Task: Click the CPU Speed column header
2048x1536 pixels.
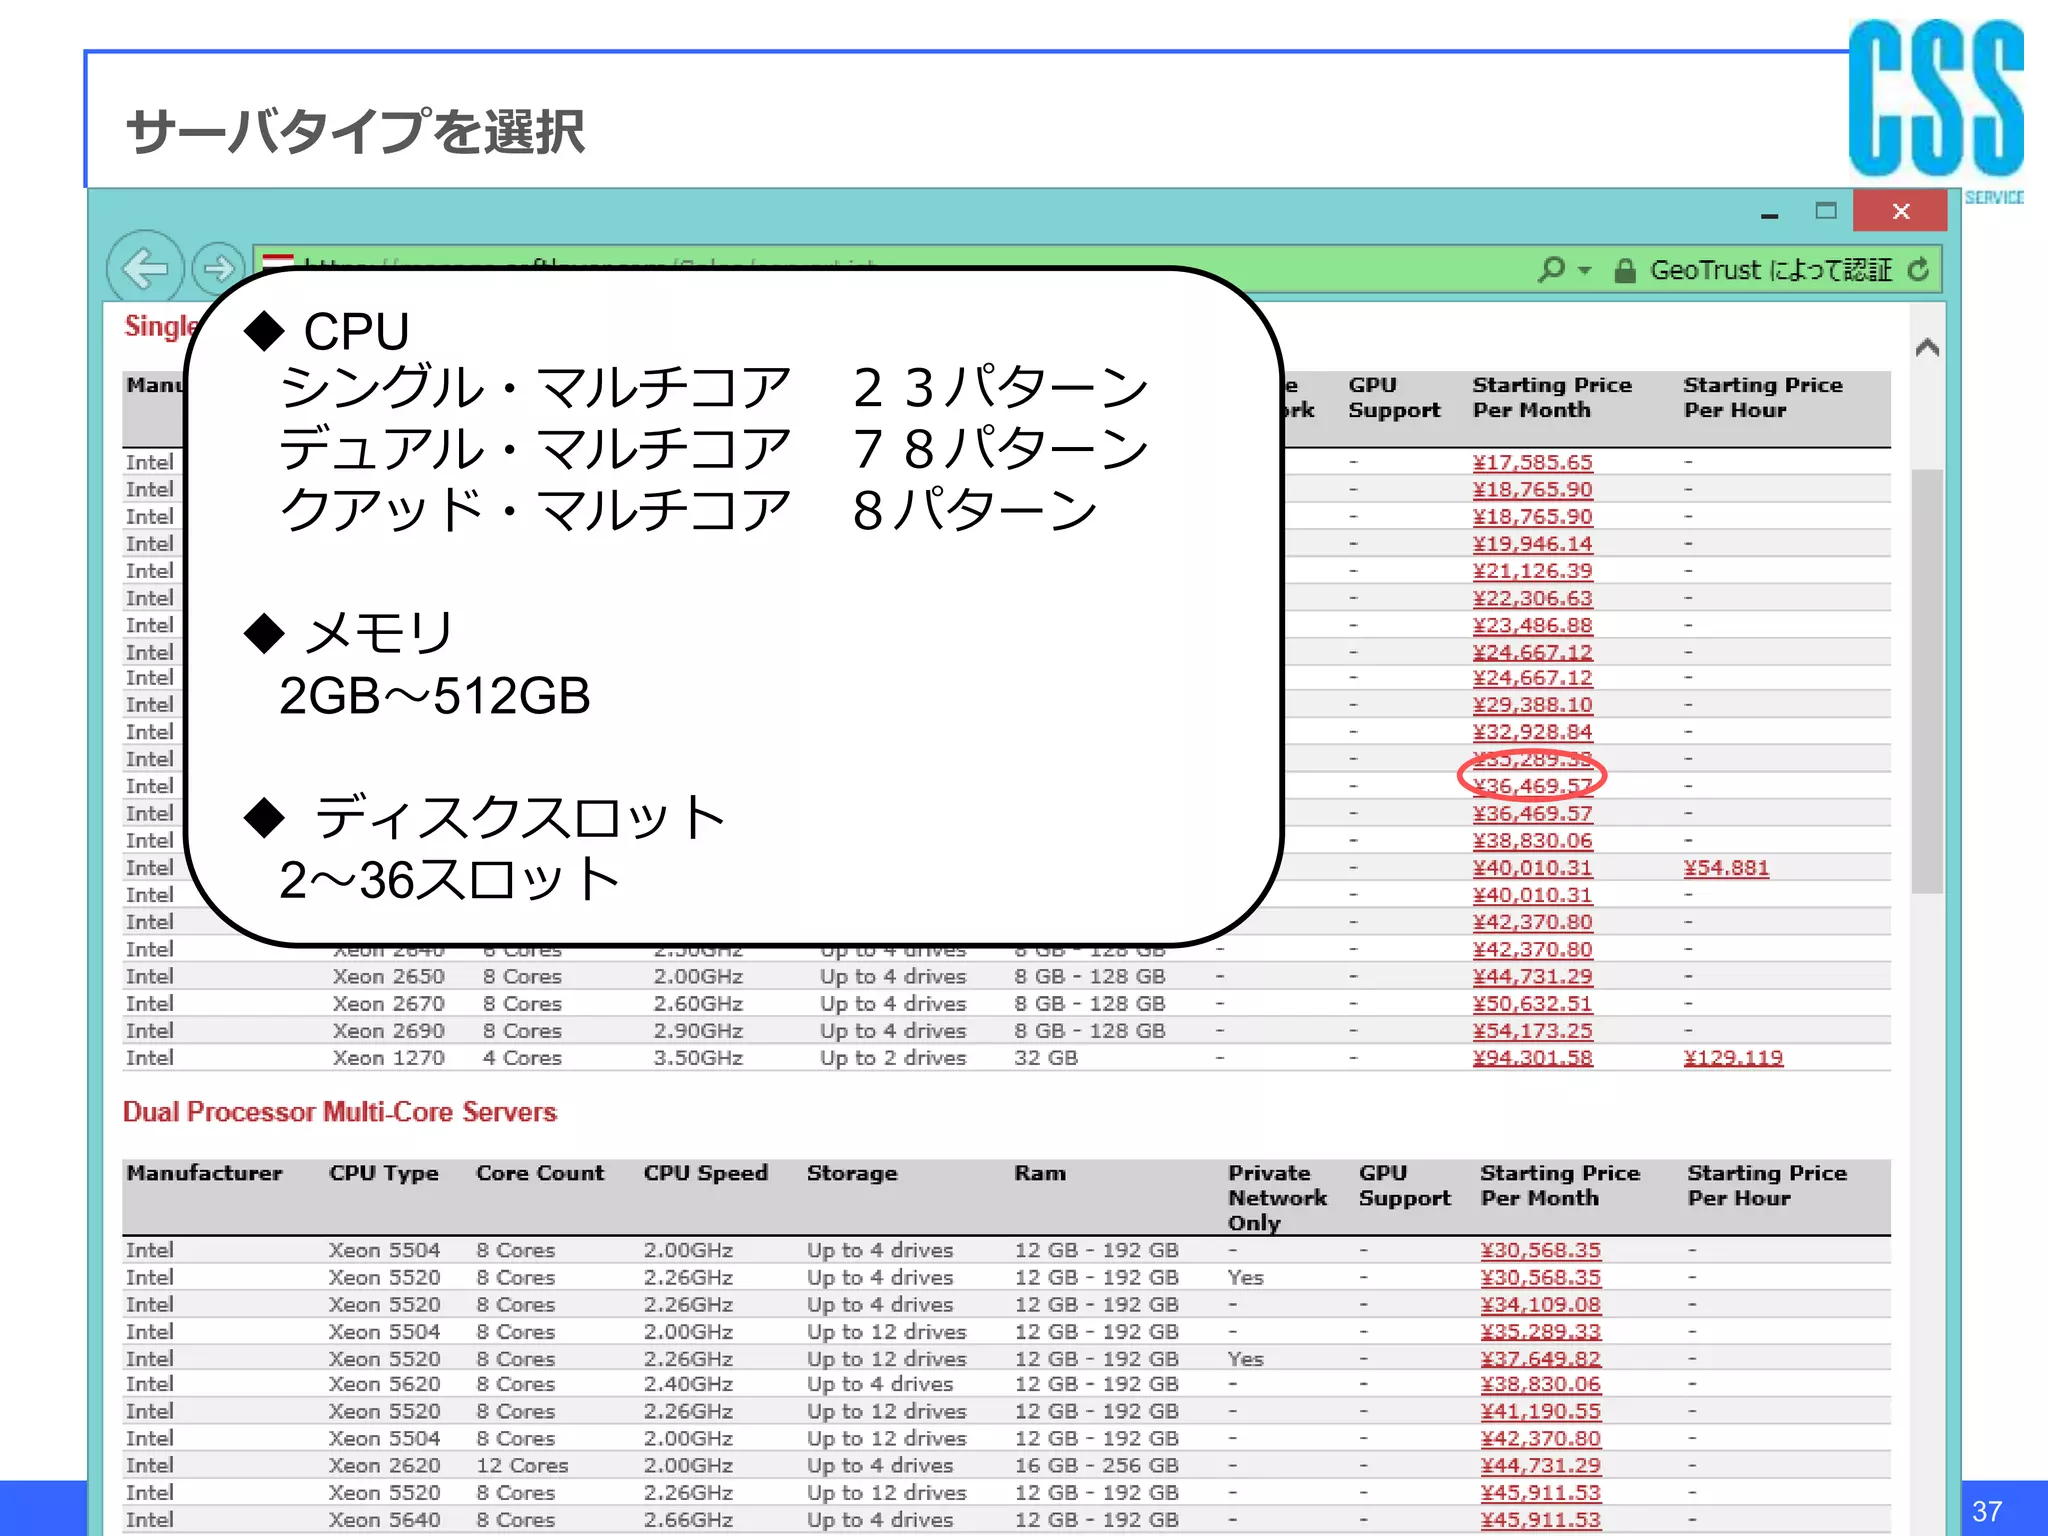Action: tap(706, 1173)
